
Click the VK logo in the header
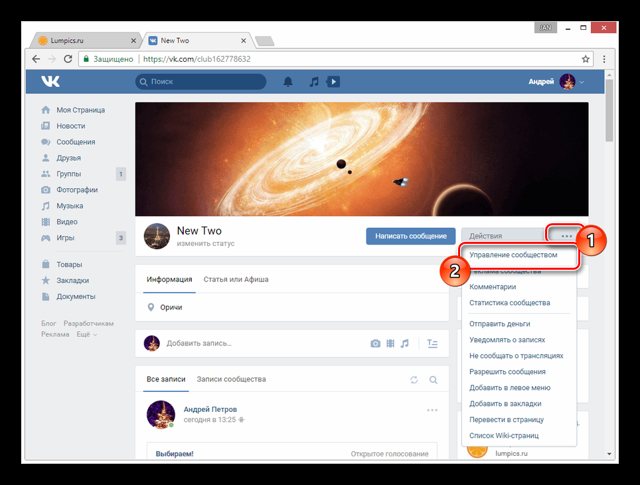coord(50,82)
